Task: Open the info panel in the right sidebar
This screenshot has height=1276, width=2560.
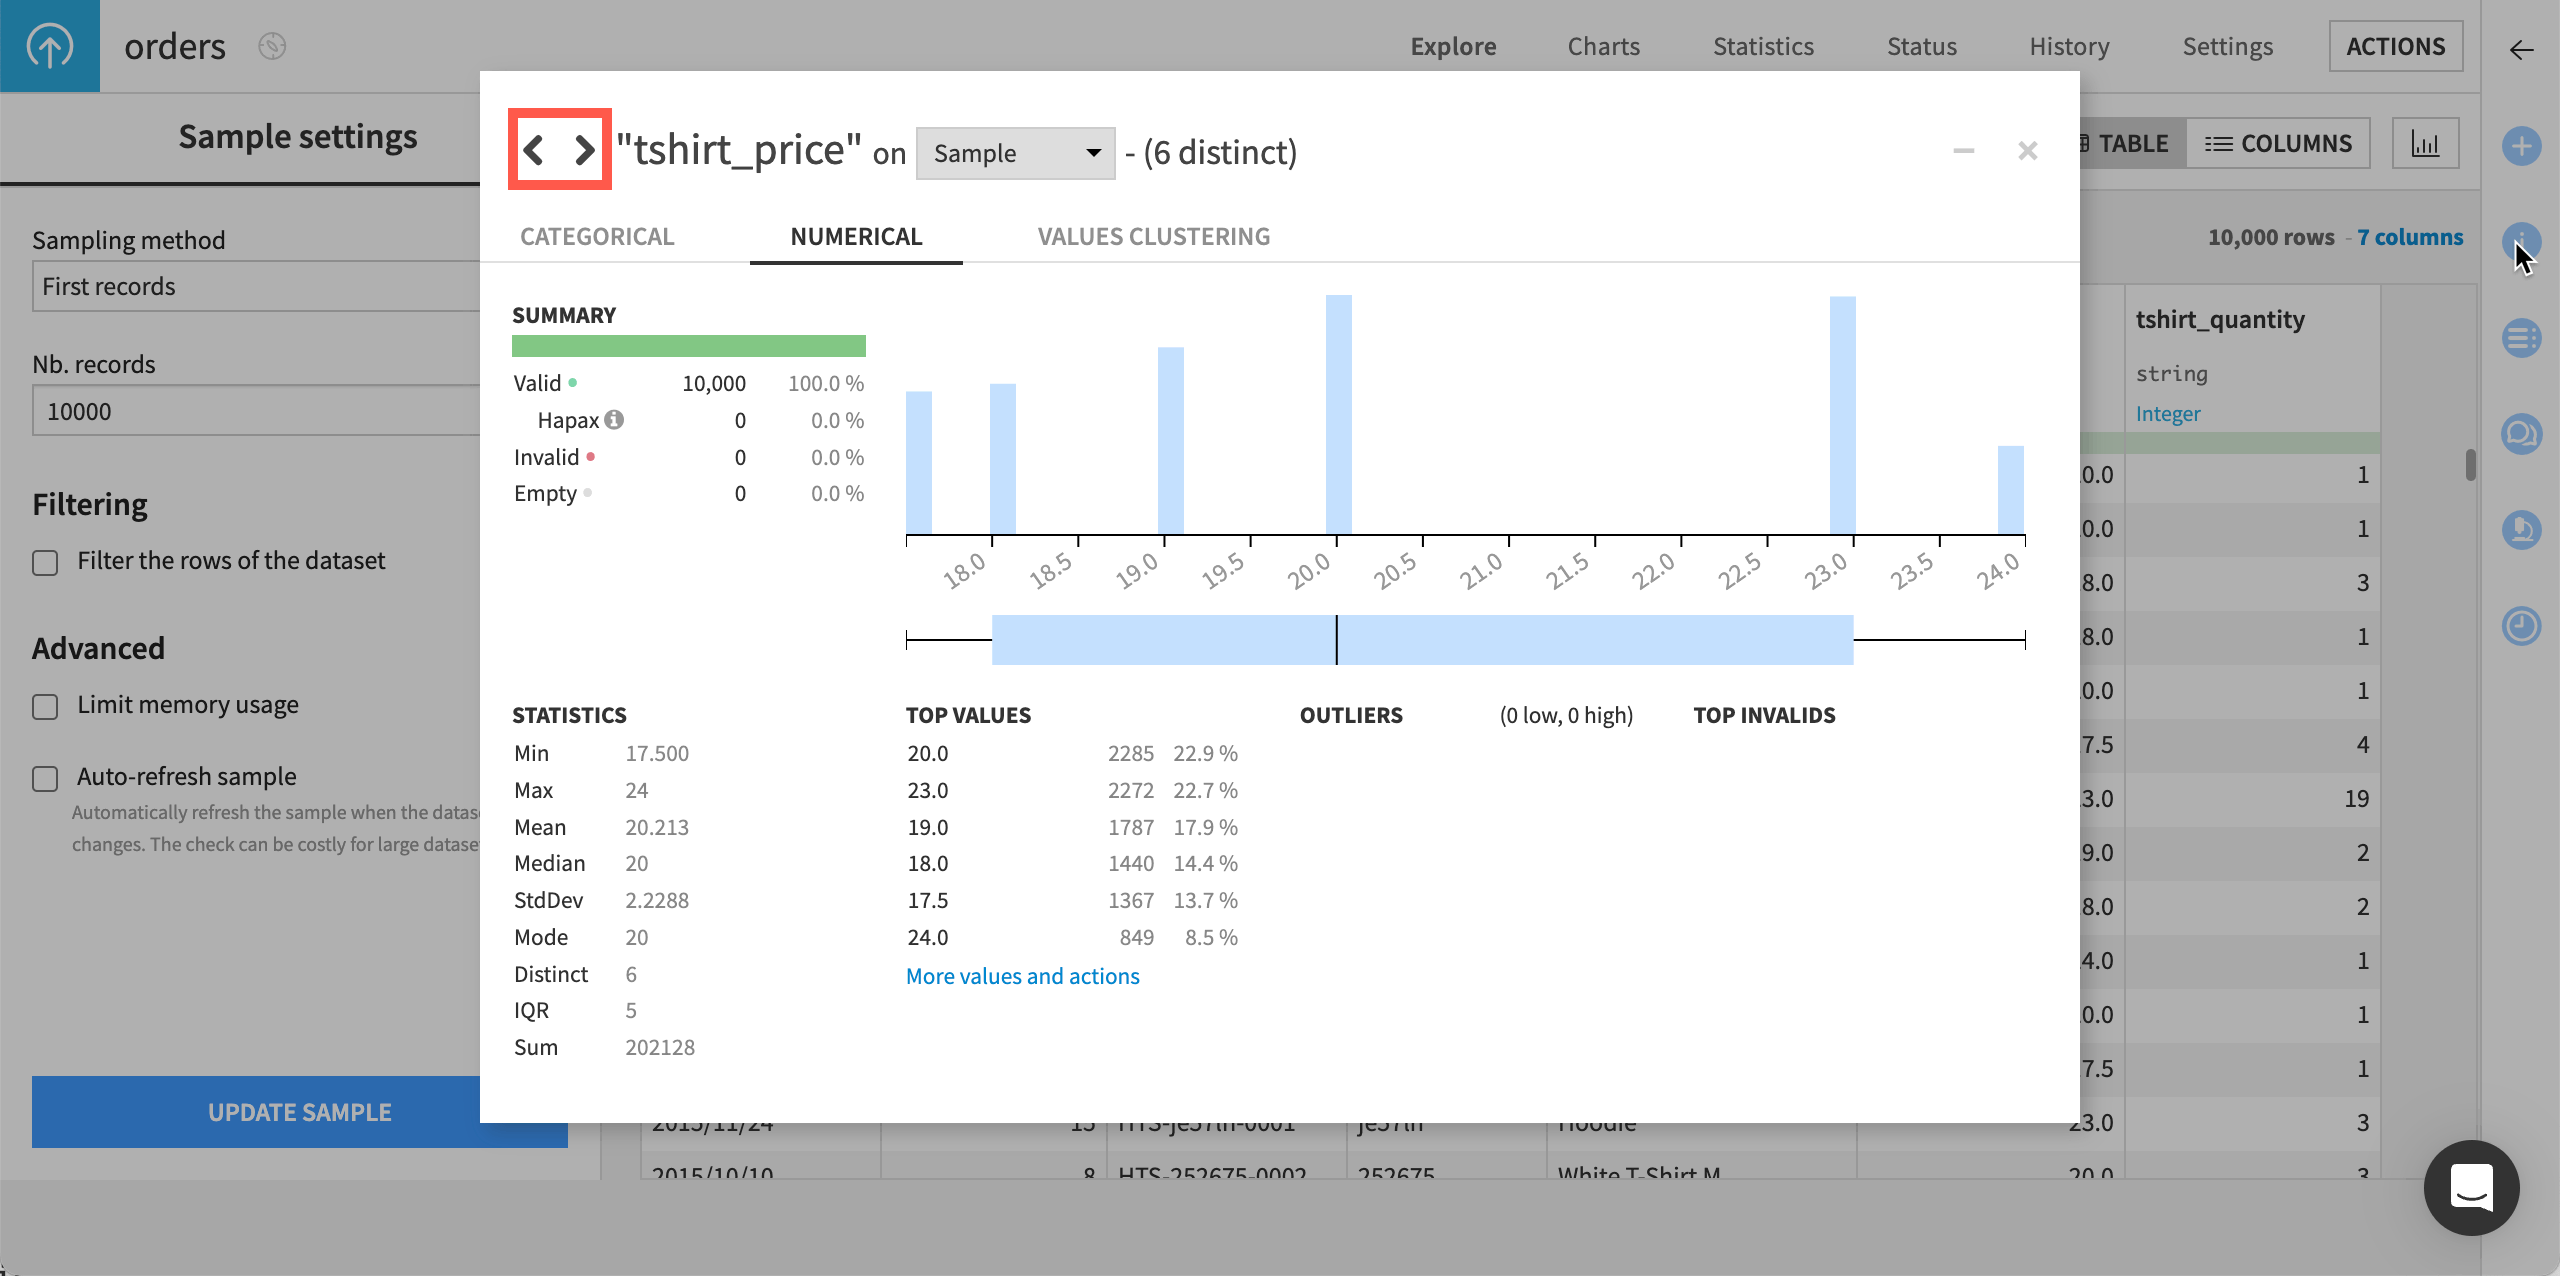Action: tap(2522, 242)
